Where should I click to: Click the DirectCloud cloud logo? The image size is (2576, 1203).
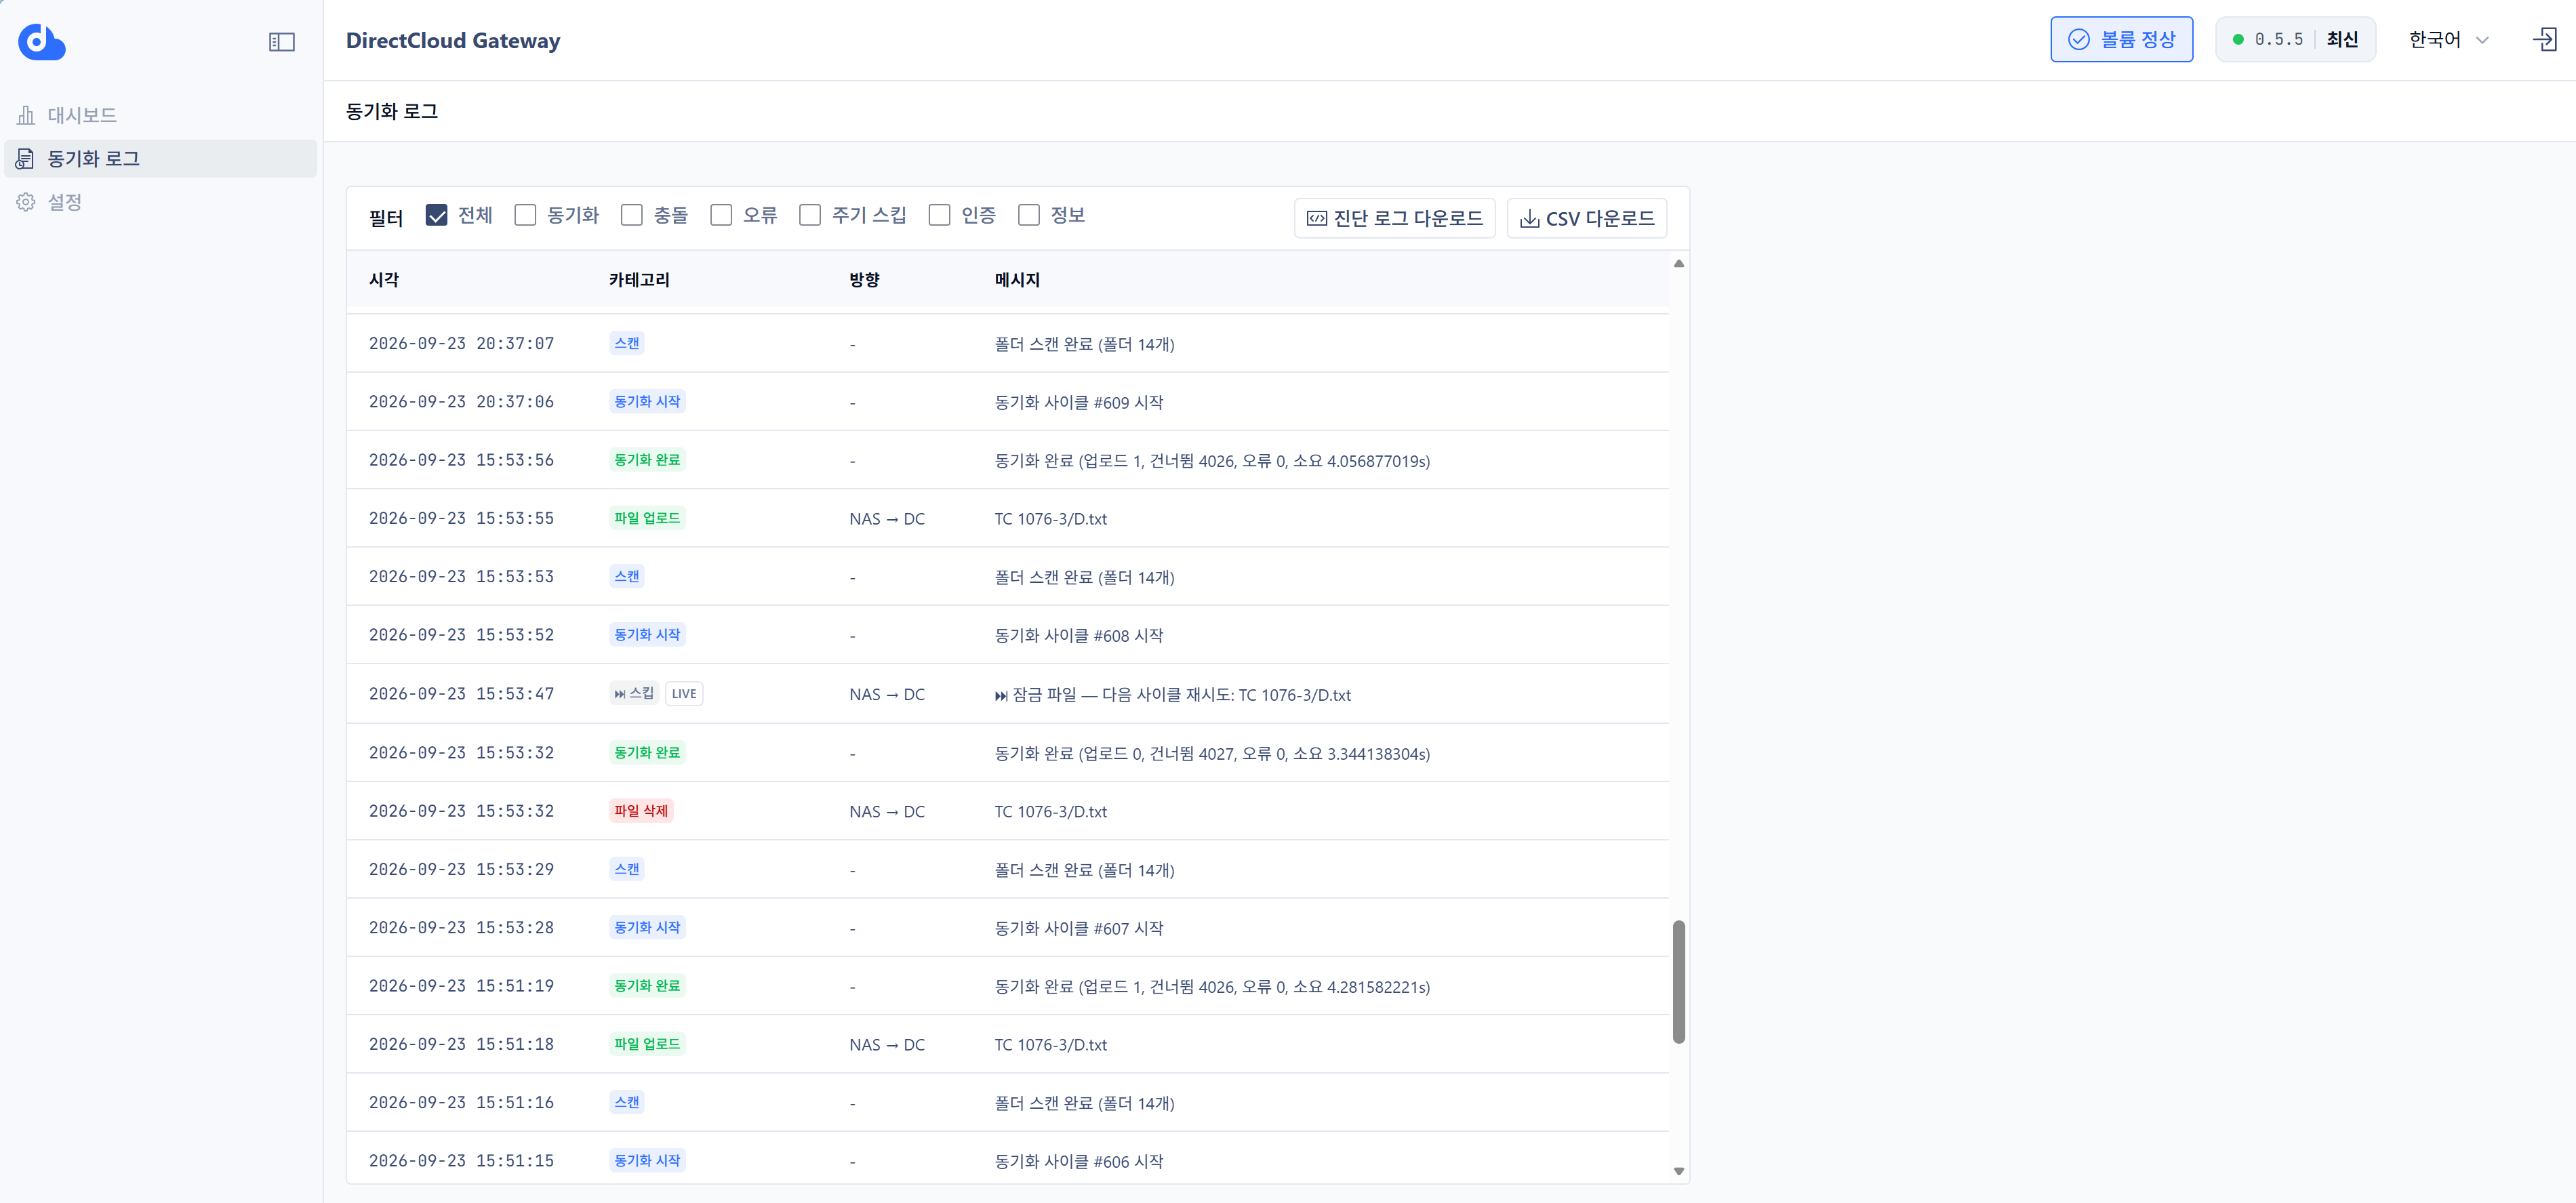click(41, 41)
